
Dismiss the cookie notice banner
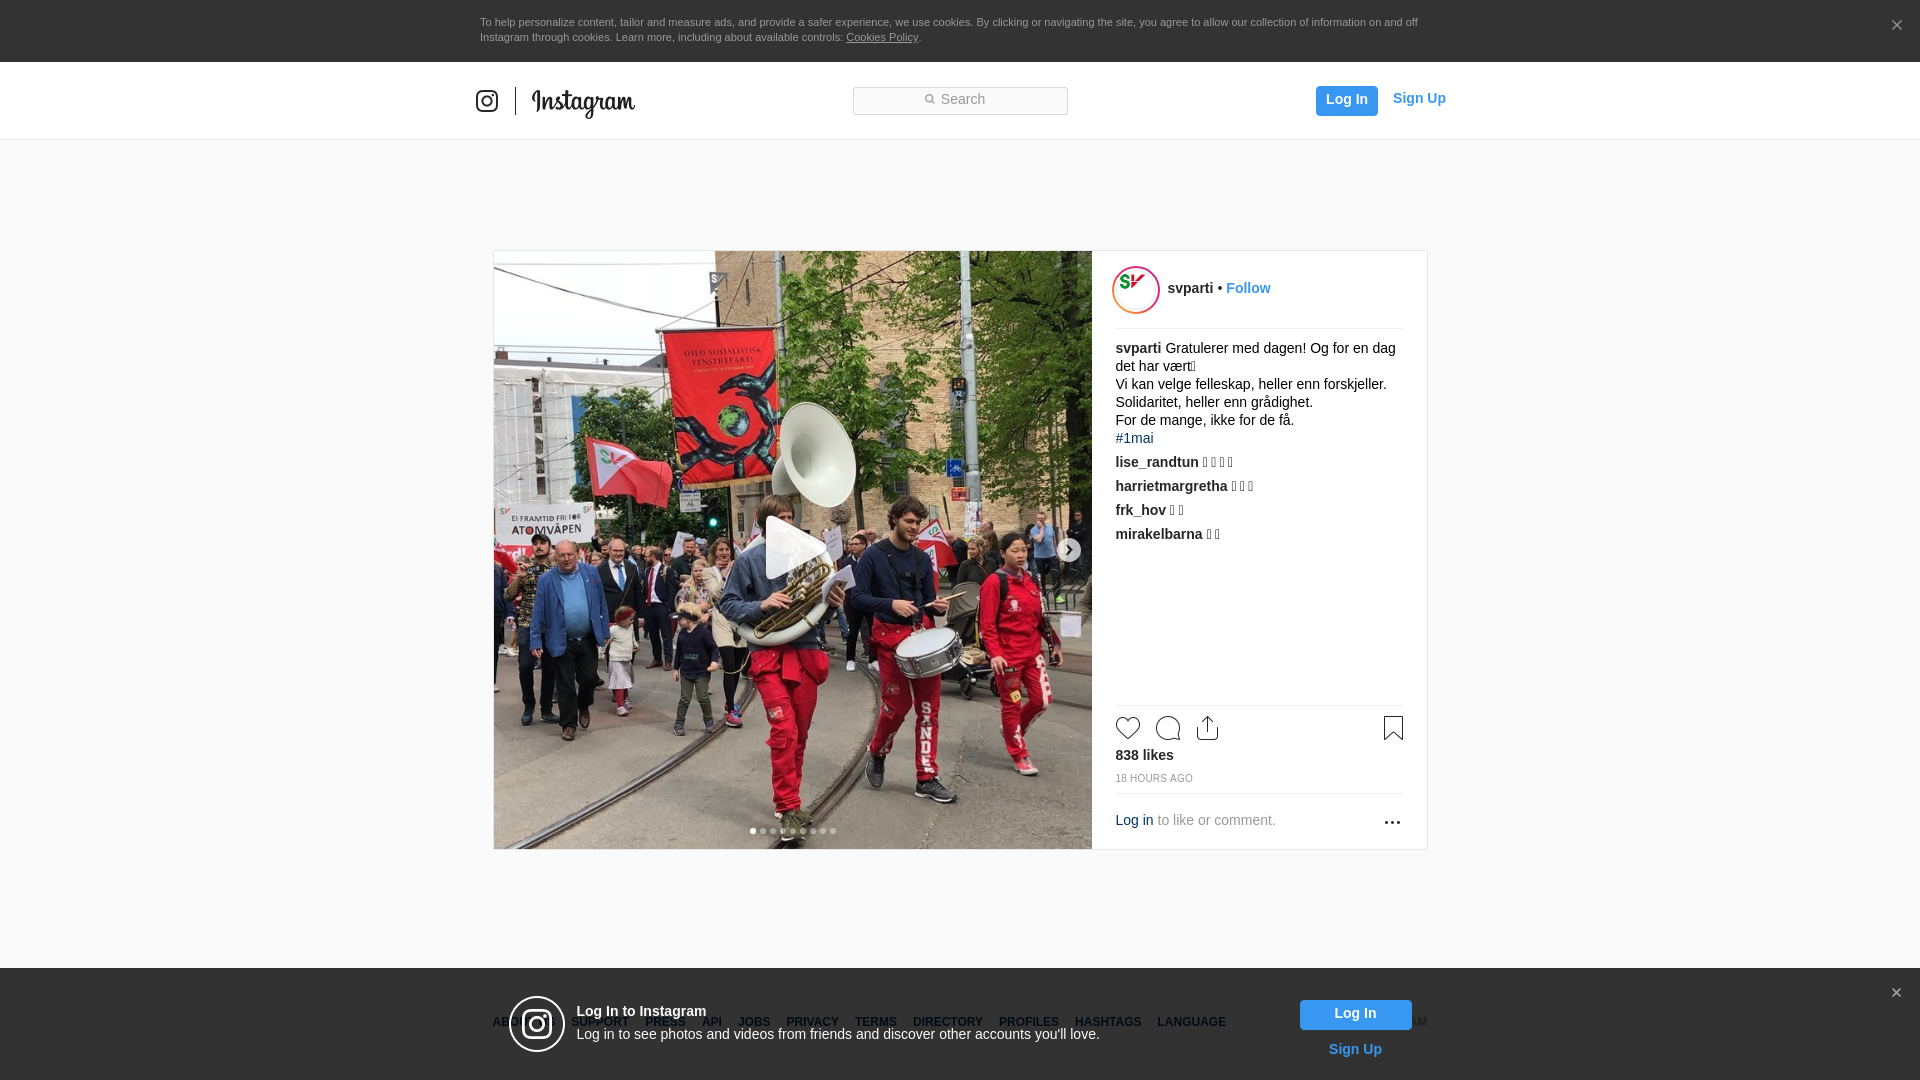point(1896,26)
